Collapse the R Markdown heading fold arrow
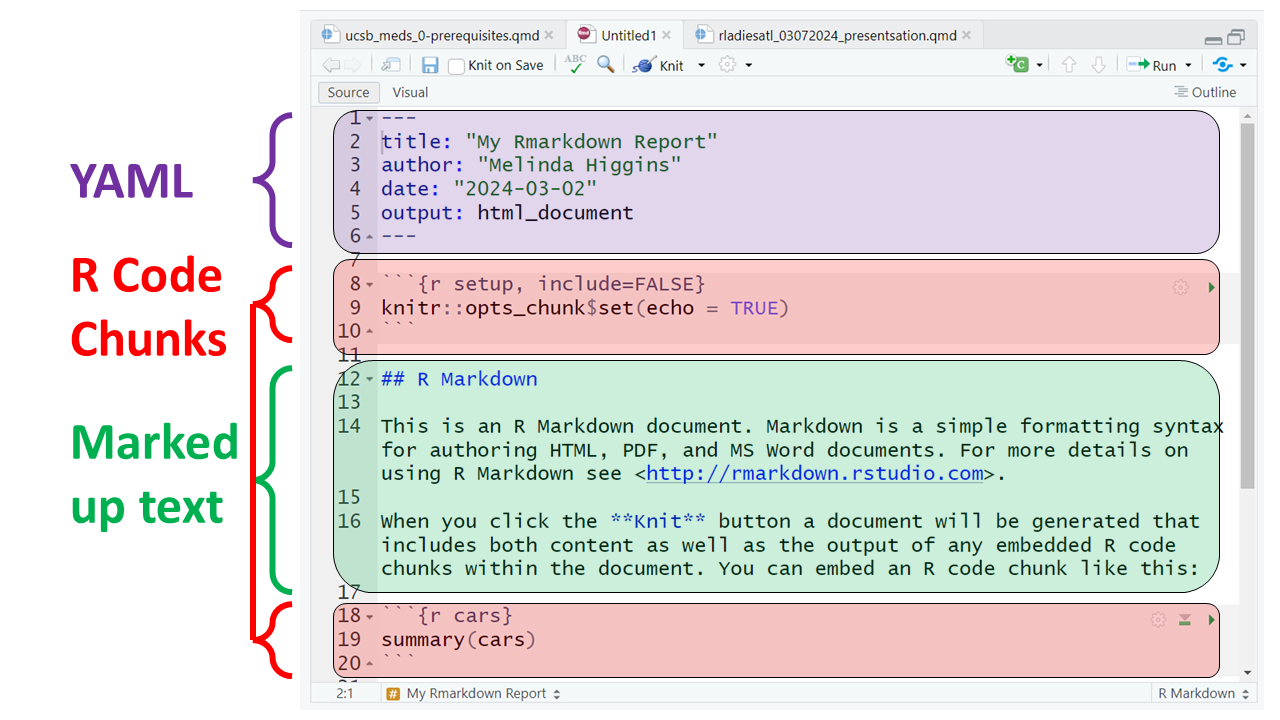Screen dimensions: 1280x720 click(x=370, y=380)
